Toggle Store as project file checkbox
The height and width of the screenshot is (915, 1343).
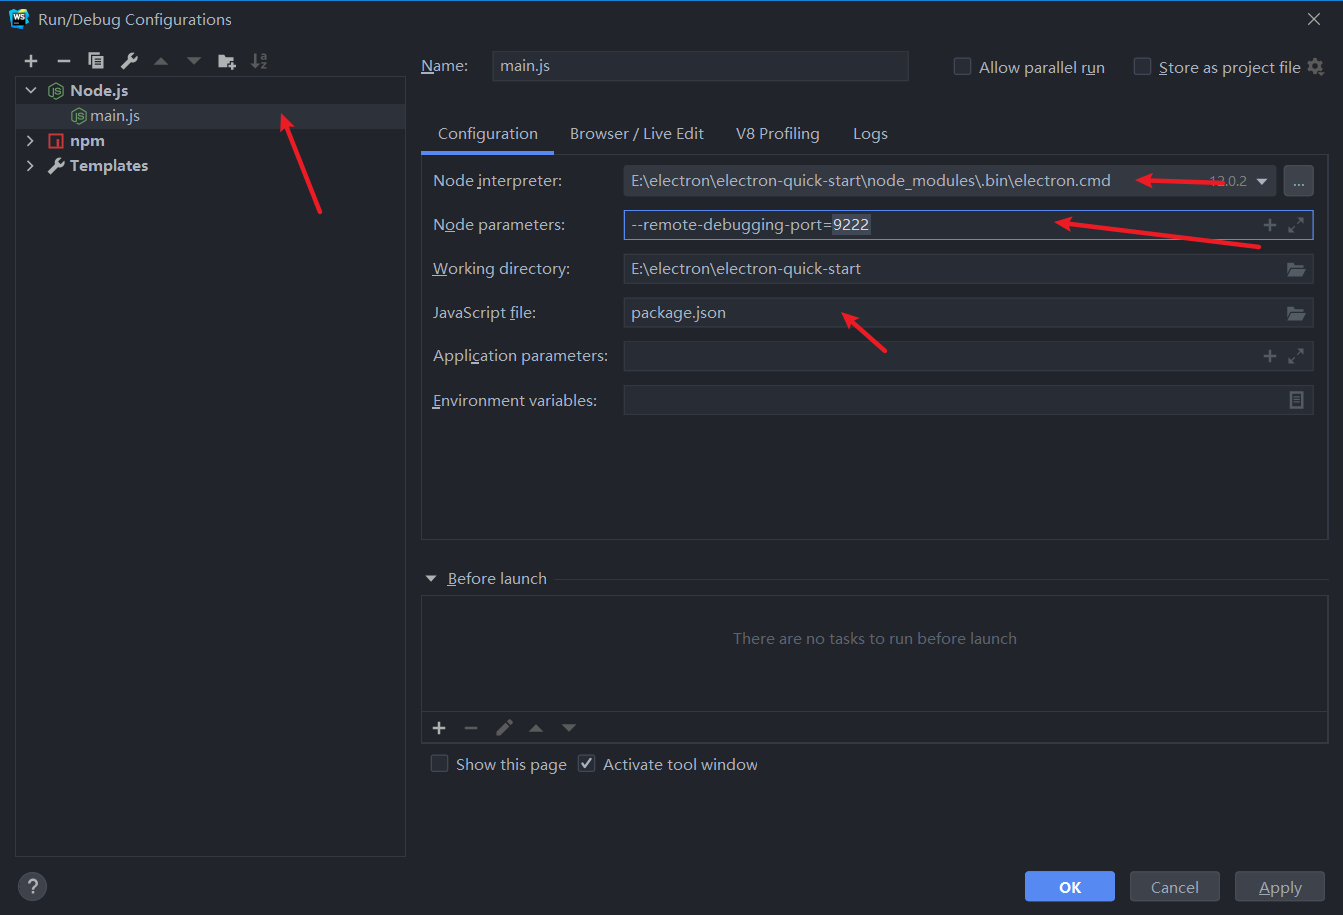pyautogui.click(x=1142, y=67)
